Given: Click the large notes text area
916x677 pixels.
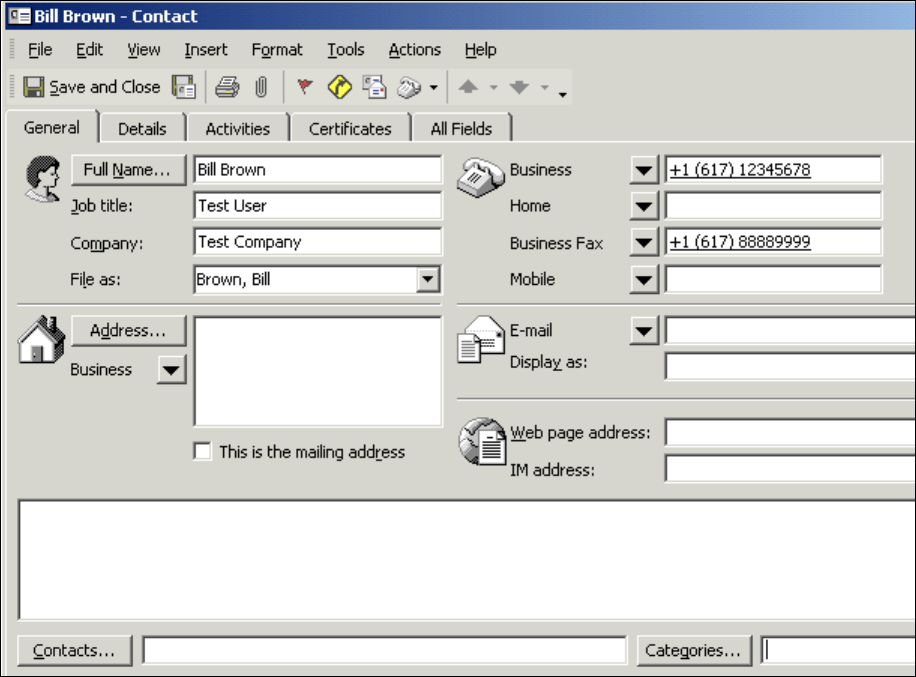Looking at the screenshot, I should (x=467, y=560).
